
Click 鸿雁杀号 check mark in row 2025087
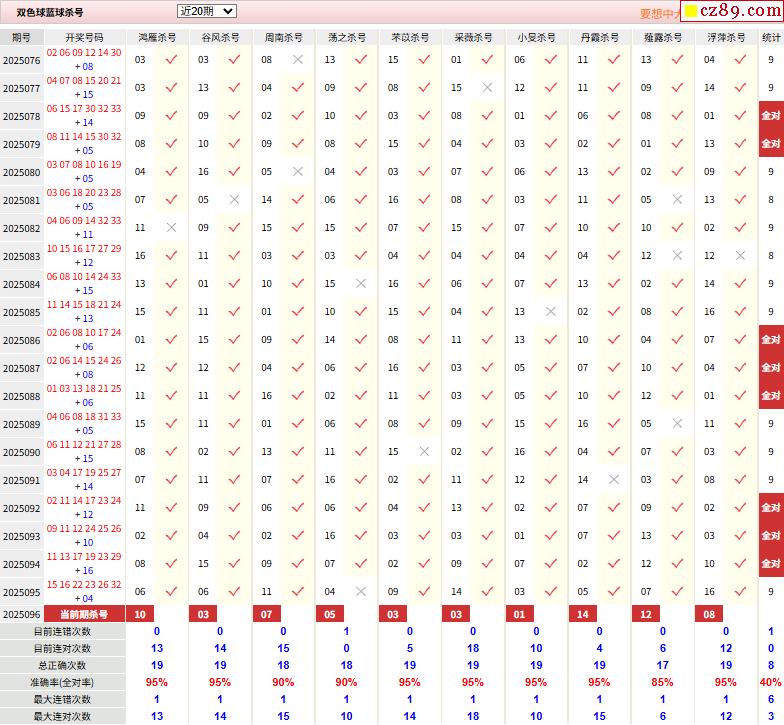pyautogui.click(x=172, y=368)
